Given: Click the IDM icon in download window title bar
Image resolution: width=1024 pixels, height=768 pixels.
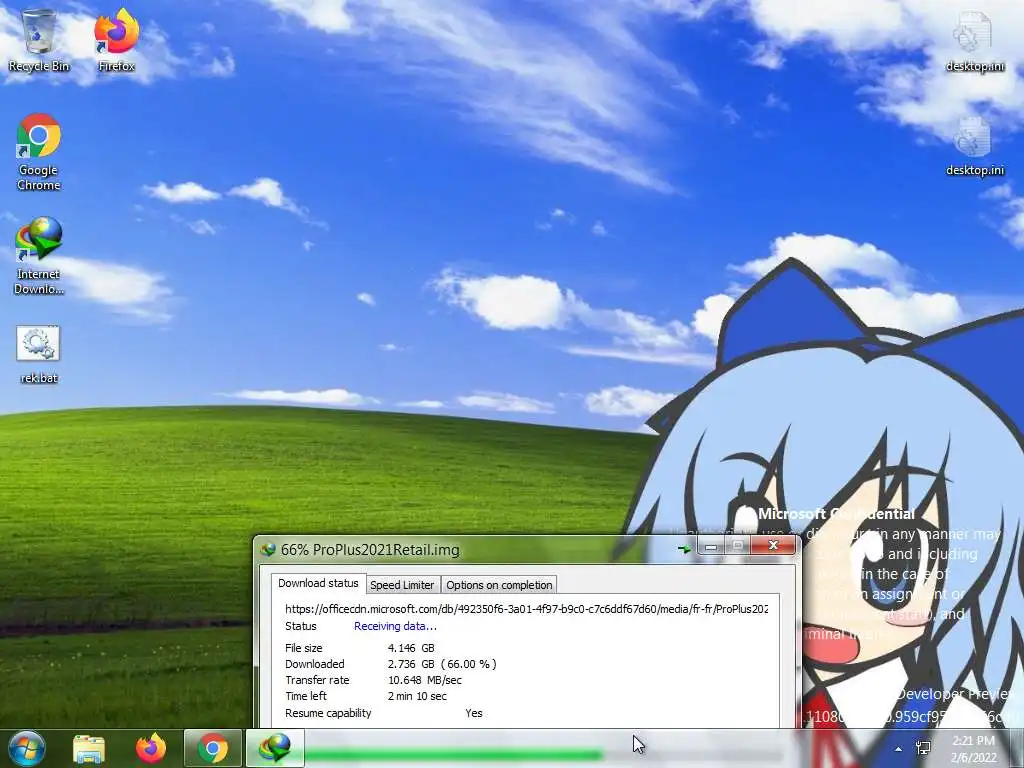Looking at the screenshot, I should [x=268, y=549].
